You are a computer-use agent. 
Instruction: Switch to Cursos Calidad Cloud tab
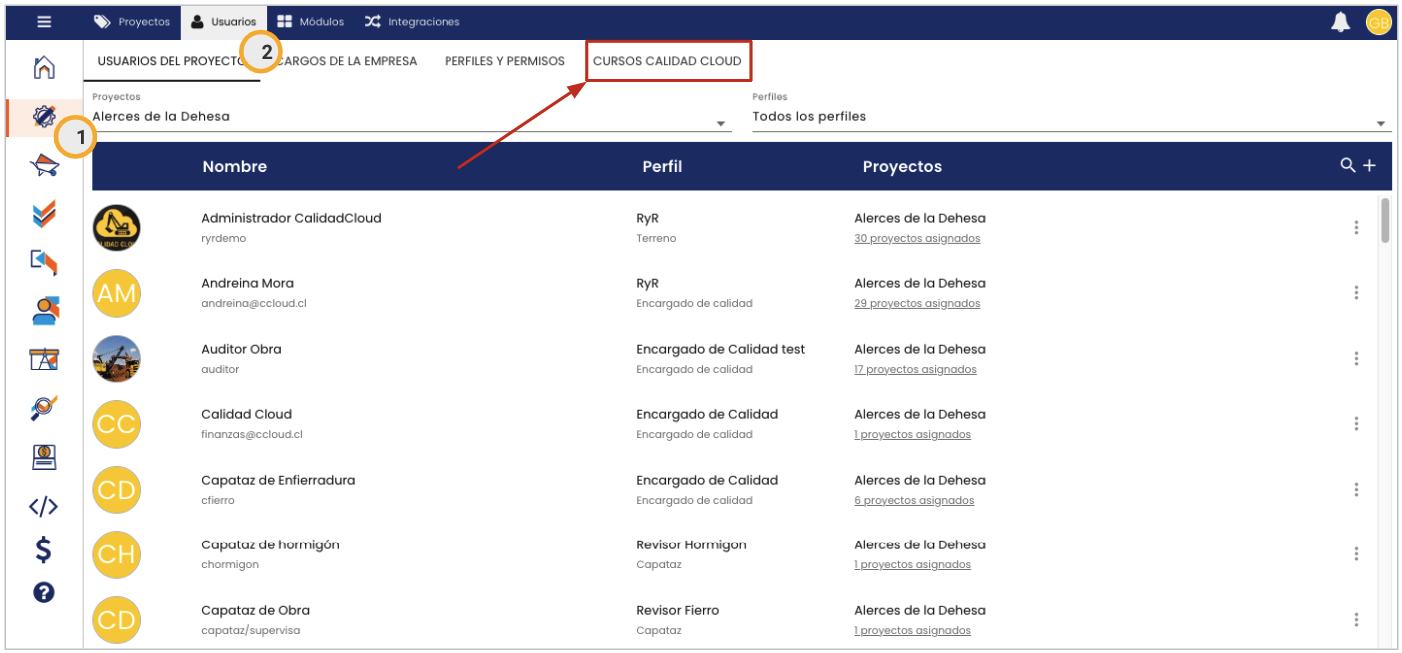click(667, 61)
